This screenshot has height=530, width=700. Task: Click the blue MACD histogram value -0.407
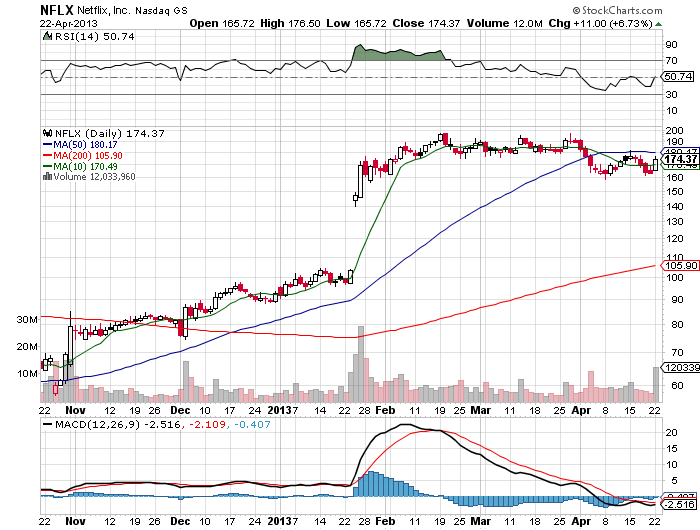[252, 425]
